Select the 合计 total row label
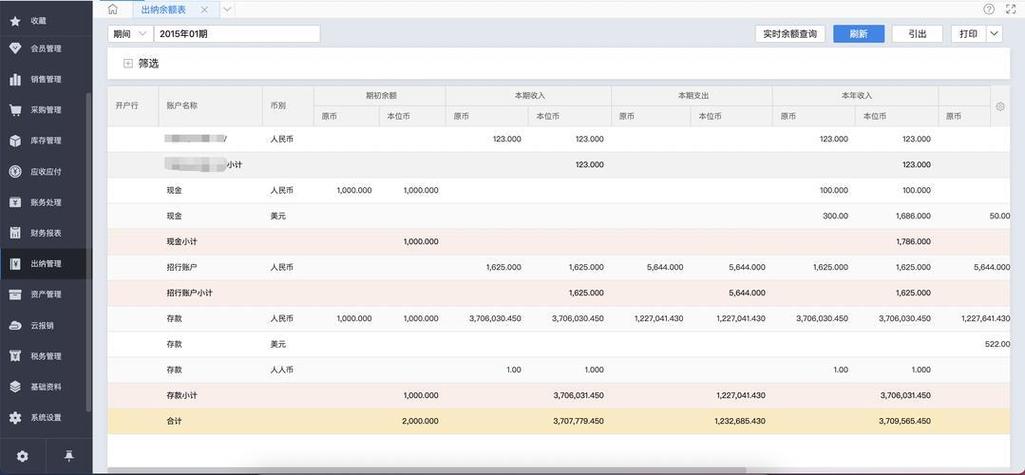The width and height of the screenshot is (1025, 475). coord(174,421)
